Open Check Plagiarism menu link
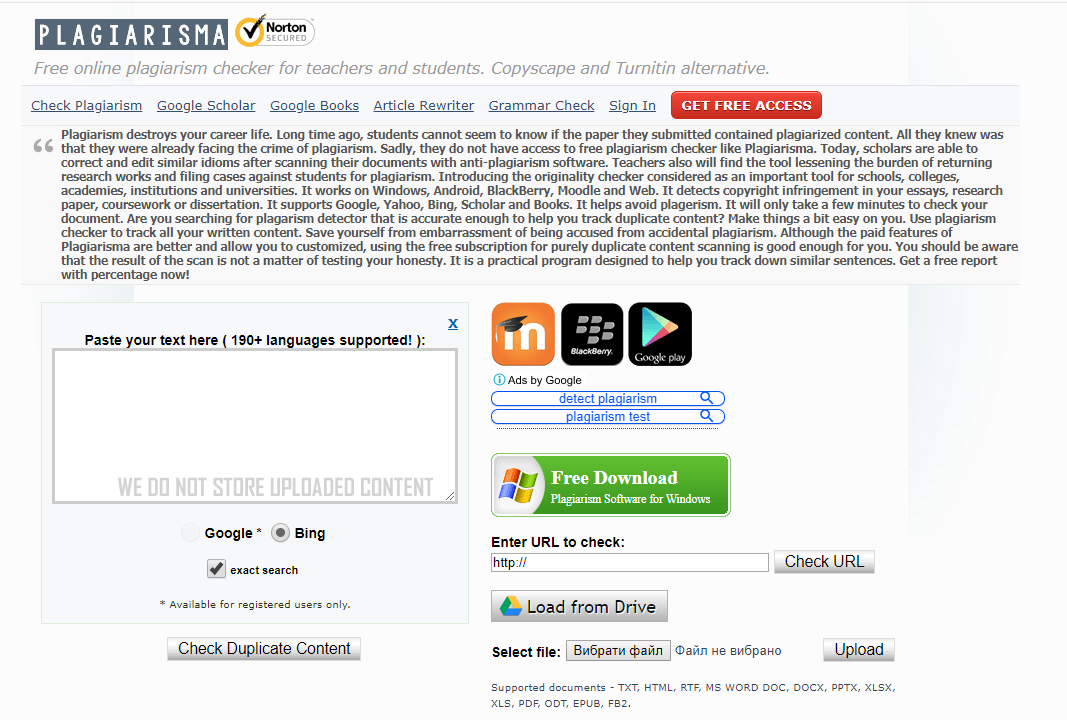The image size is (1067, 720). [x=86, y=105]
